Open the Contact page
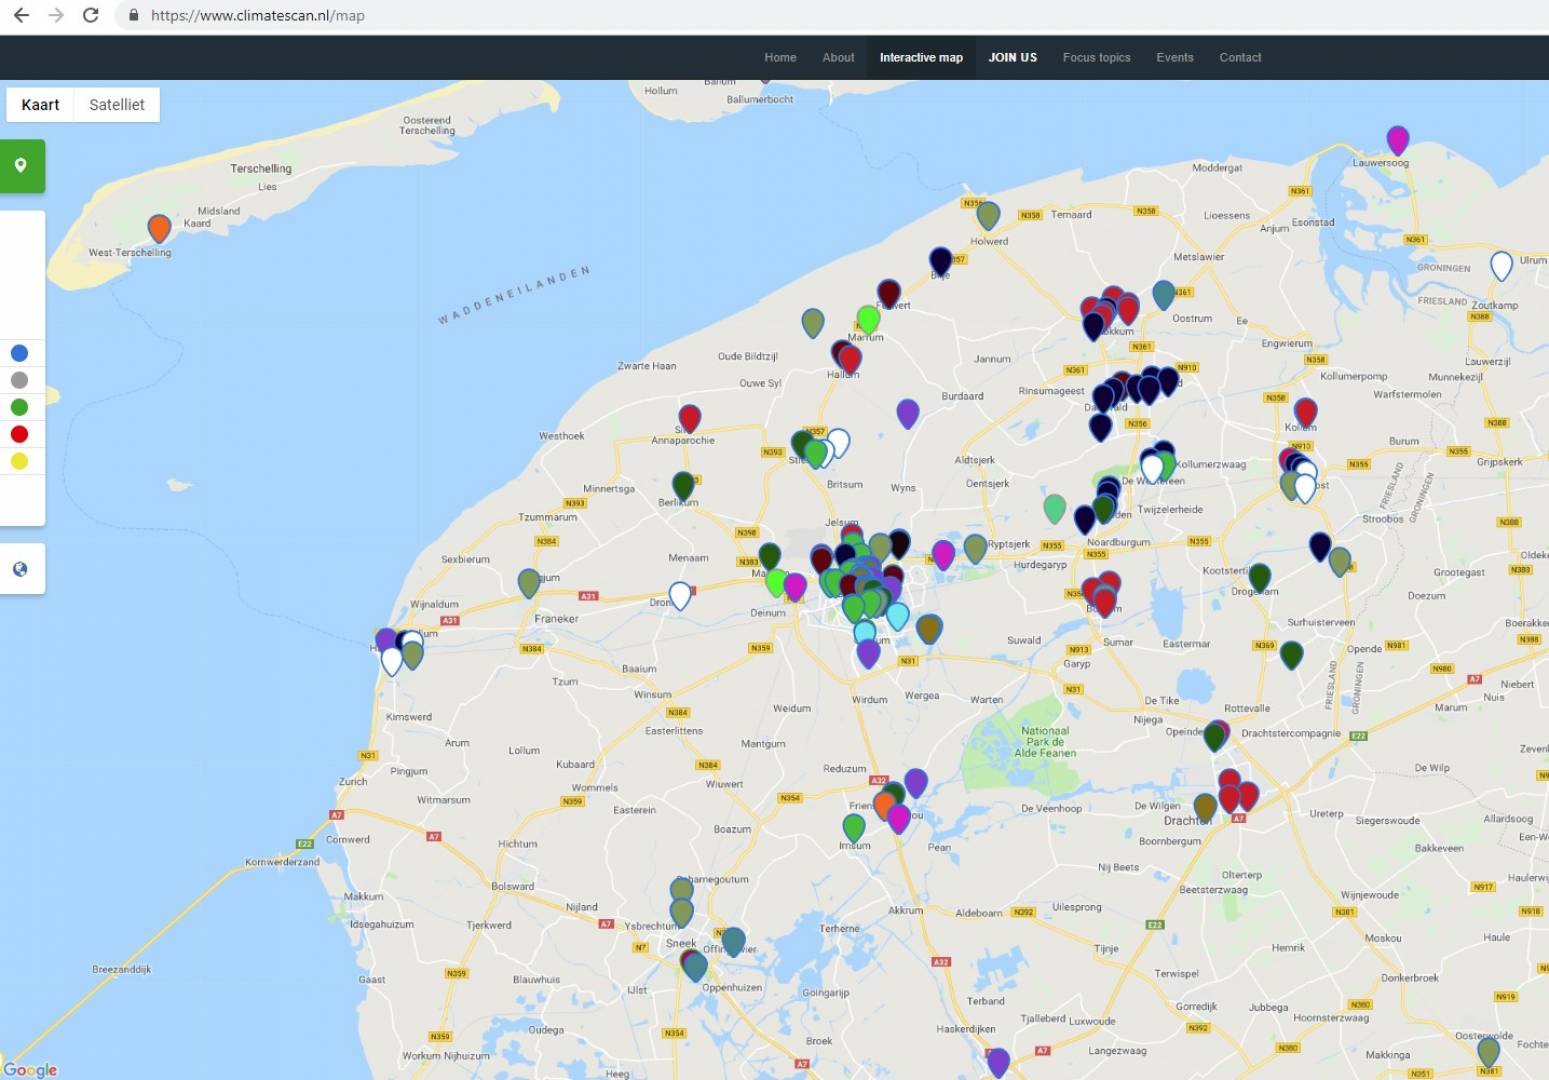Image resolution: width=1549 pixels, height=1080 pixels. pos(1240,57)
